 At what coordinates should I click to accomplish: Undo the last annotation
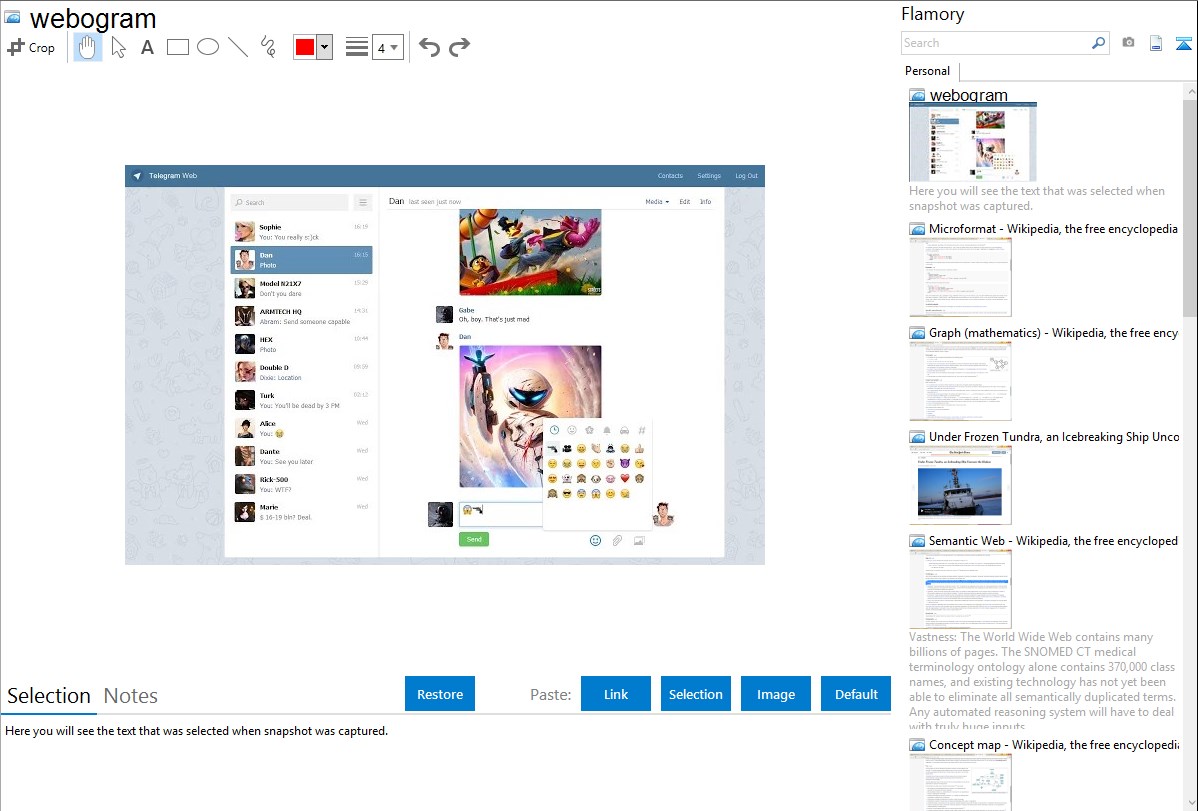[x=429, y=47]
